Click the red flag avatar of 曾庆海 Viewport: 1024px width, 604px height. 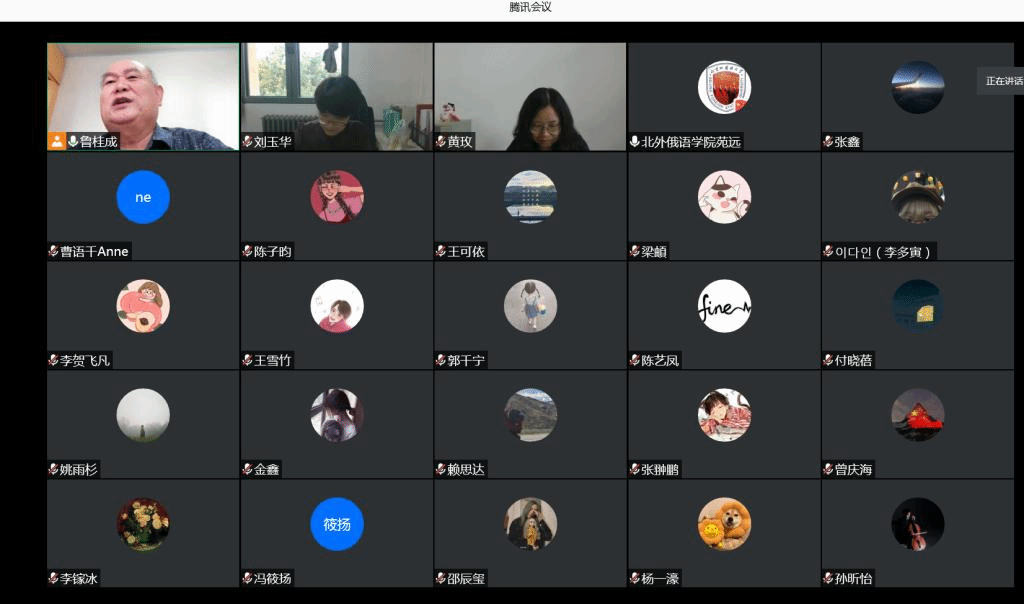click(x=917, y=415)
